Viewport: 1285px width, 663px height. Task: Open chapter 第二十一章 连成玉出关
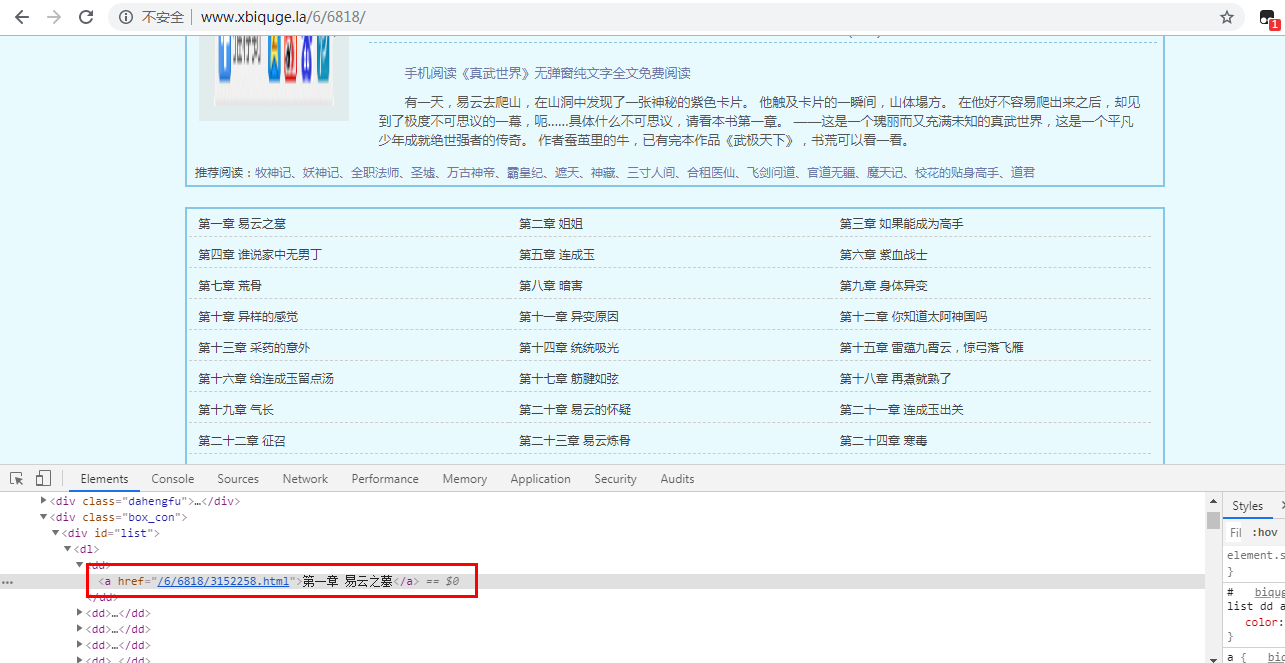pos(902,409)
